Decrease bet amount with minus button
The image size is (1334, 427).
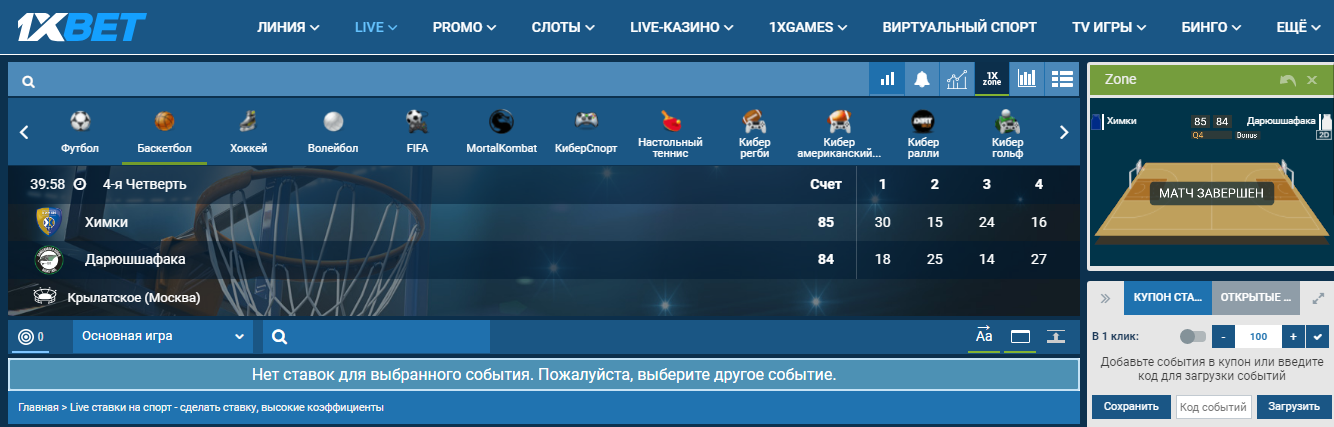(x=1222, y=336)
